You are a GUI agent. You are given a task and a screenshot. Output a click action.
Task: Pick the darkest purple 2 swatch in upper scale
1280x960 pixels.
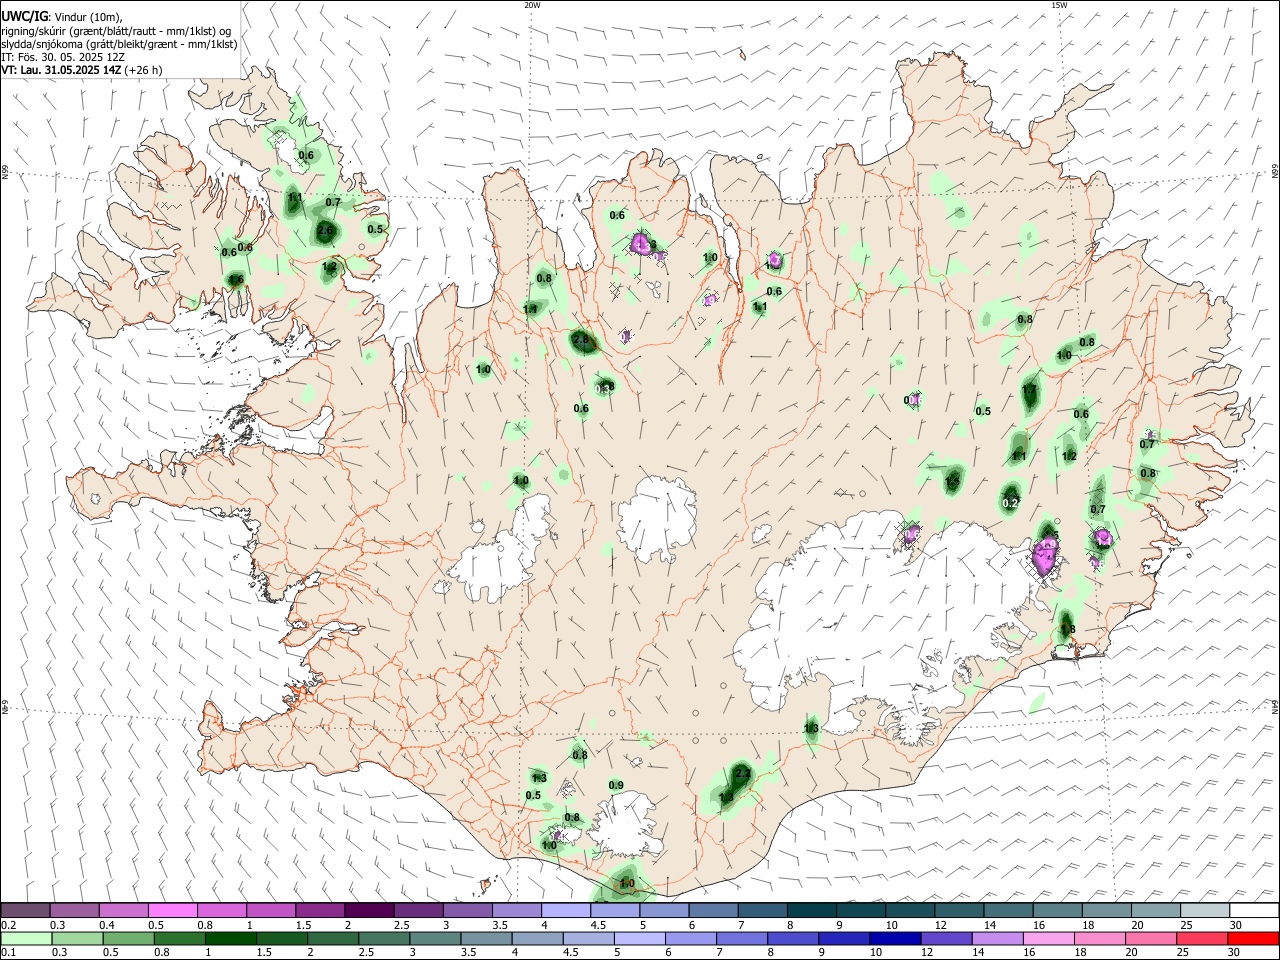[x=368, y=910]
